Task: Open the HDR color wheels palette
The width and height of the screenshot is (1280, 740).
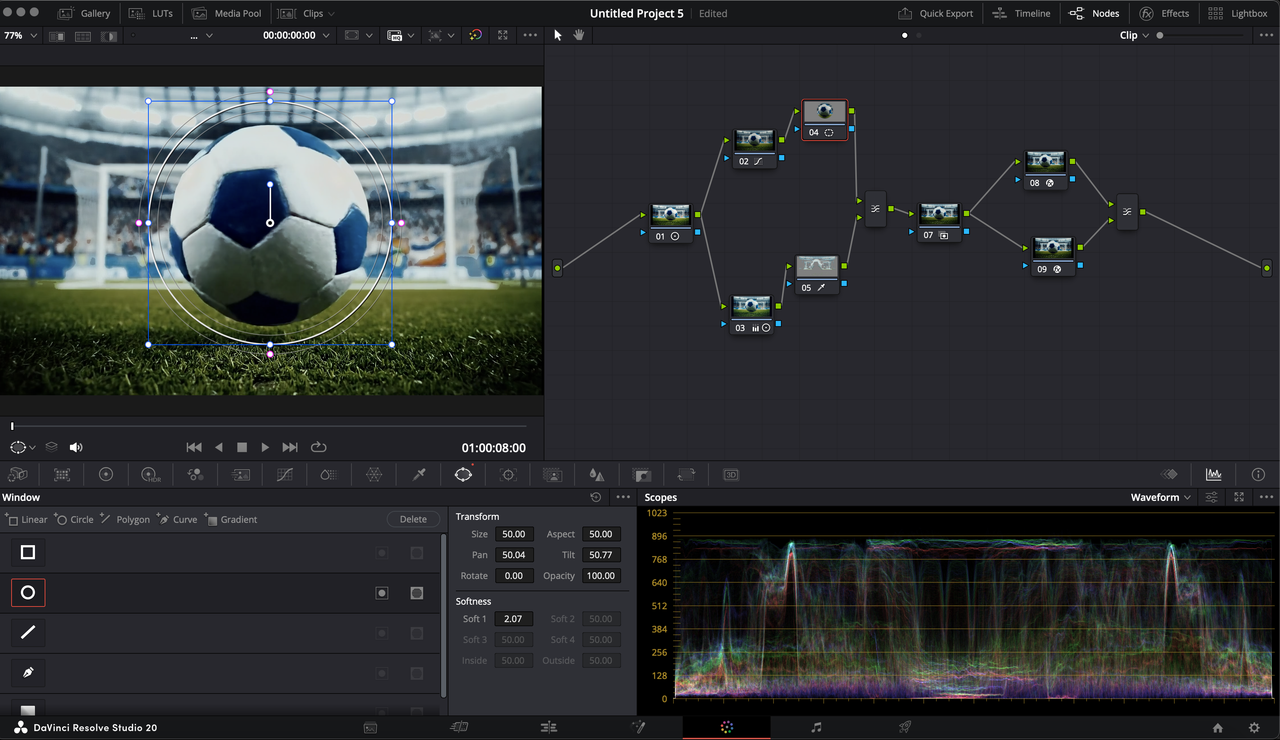Action: pyautogui.click(x=150, y=475)
